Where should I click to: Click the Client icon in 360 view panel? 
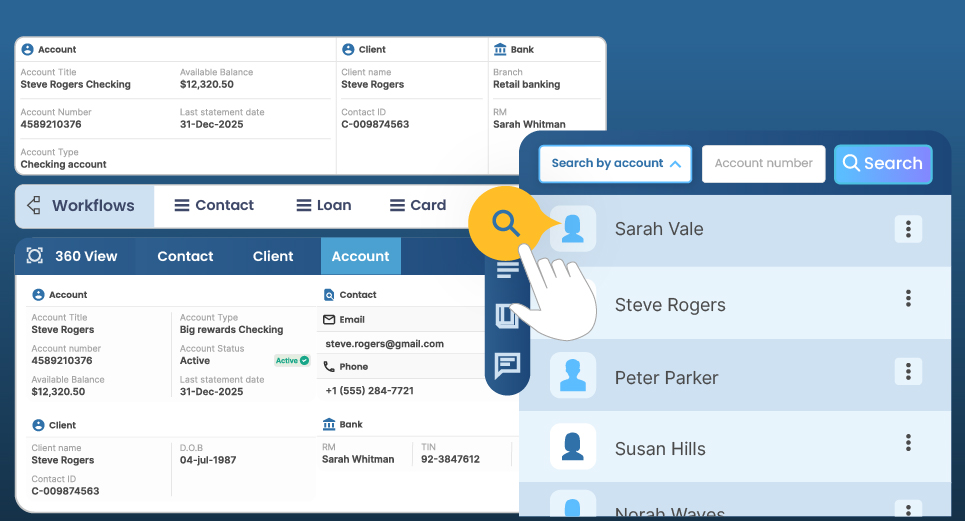click(38, 425)
